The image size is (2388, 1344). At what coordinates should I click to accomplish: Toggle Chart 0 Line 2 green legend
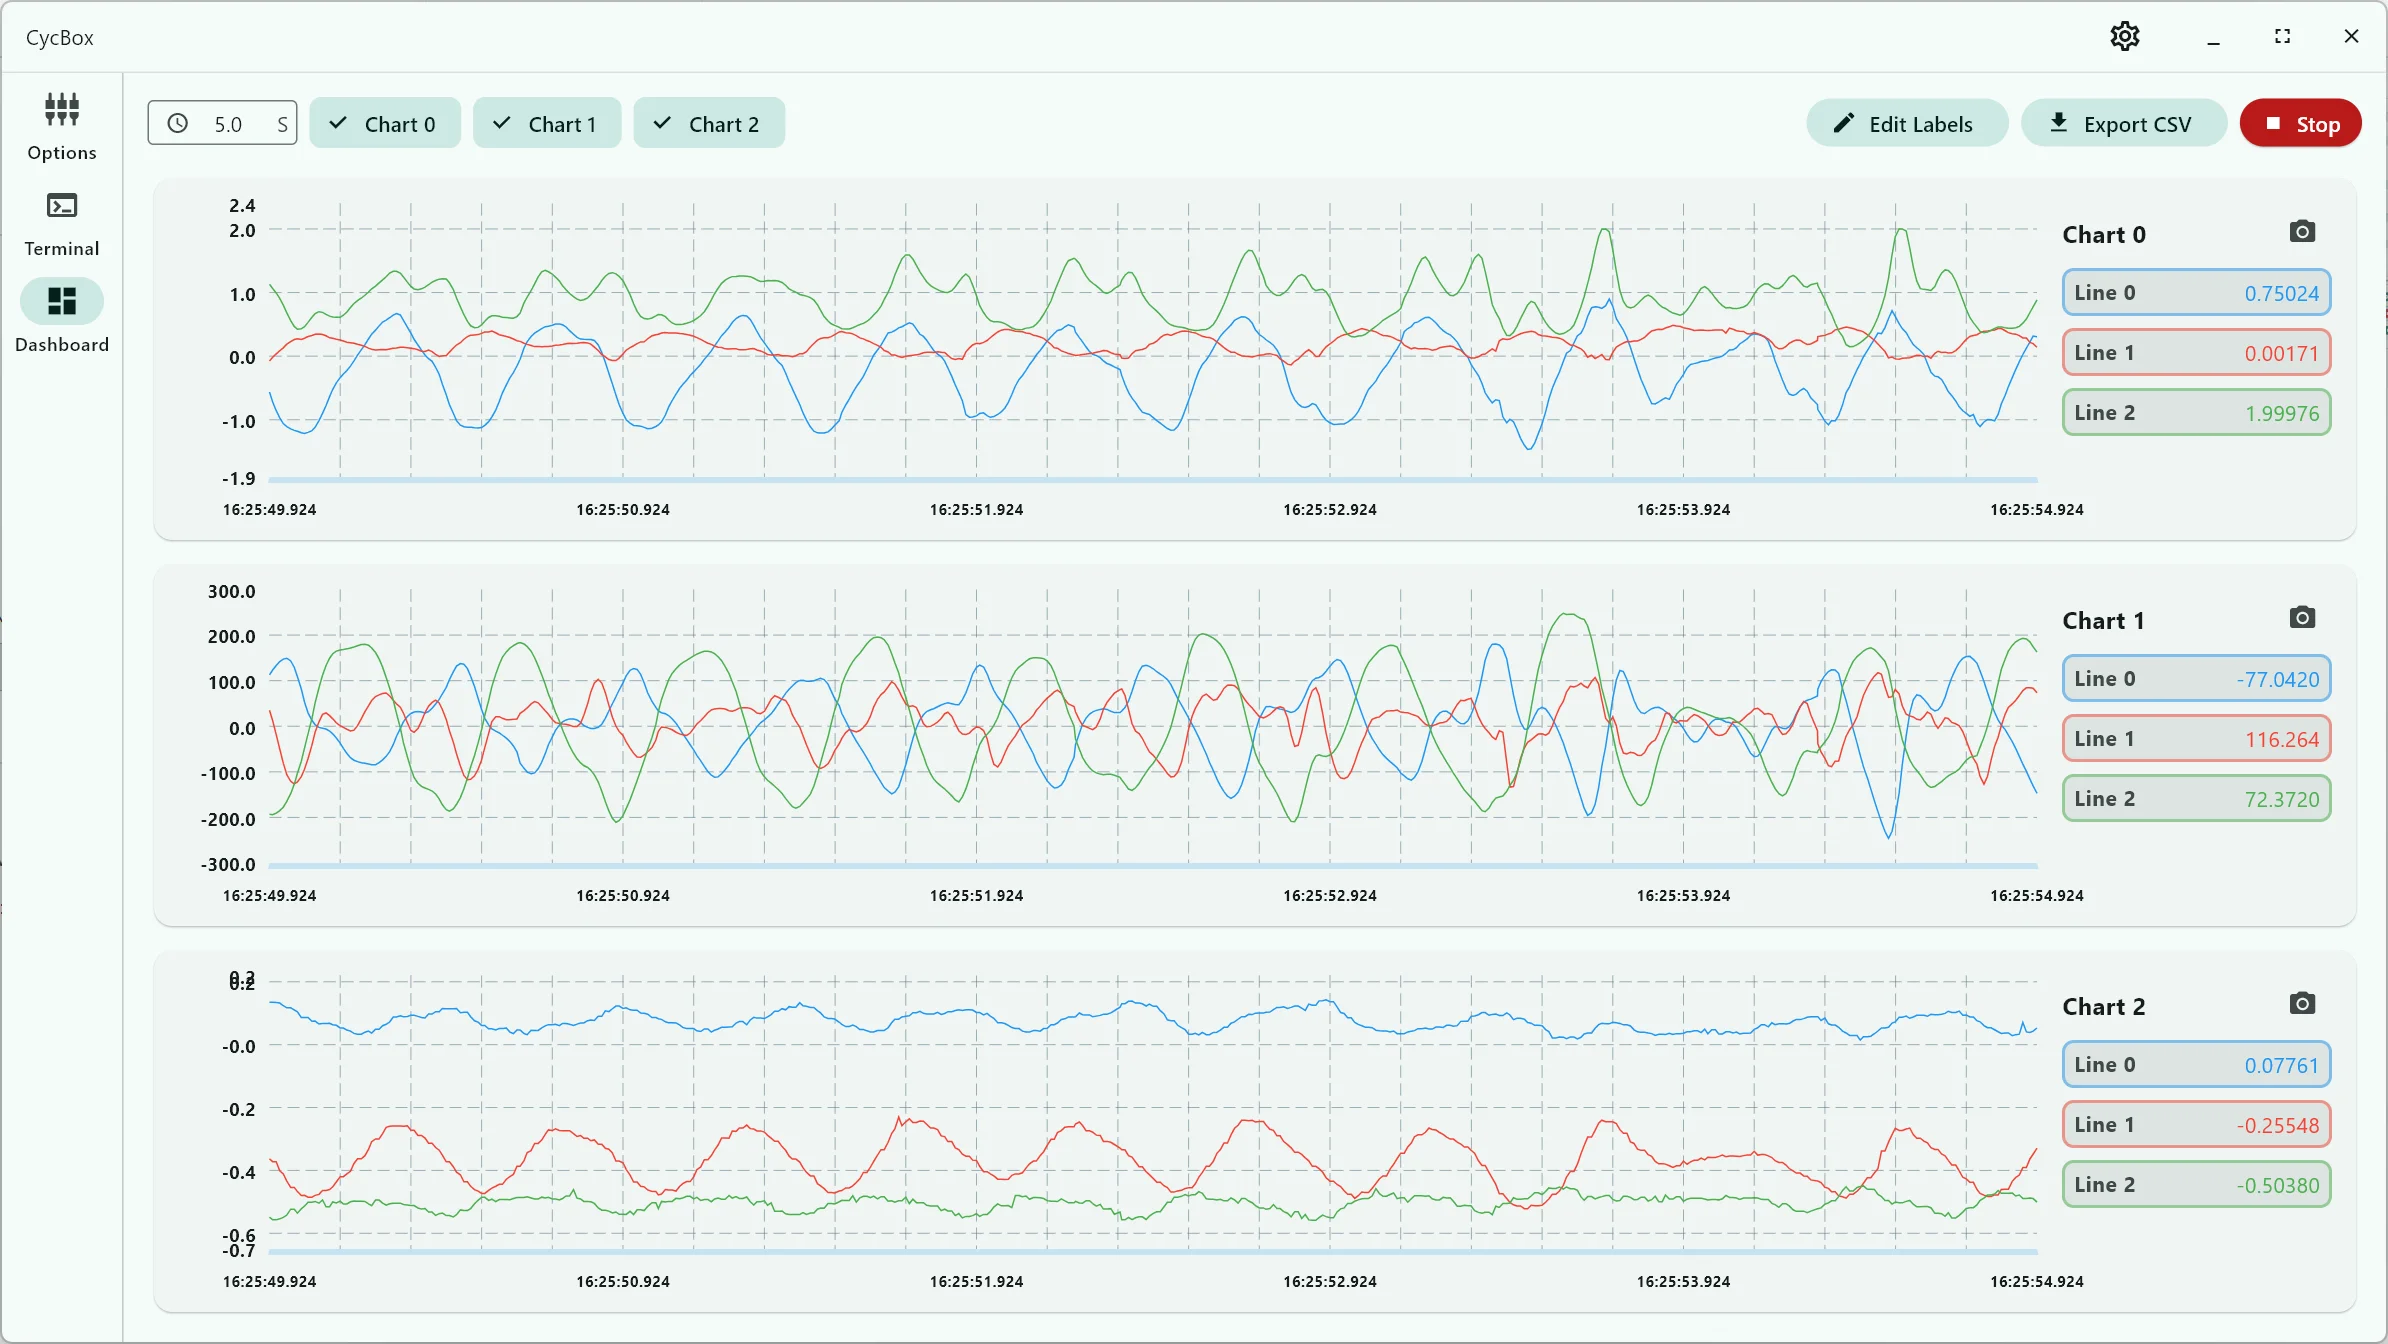click(x=2196, y=413)
